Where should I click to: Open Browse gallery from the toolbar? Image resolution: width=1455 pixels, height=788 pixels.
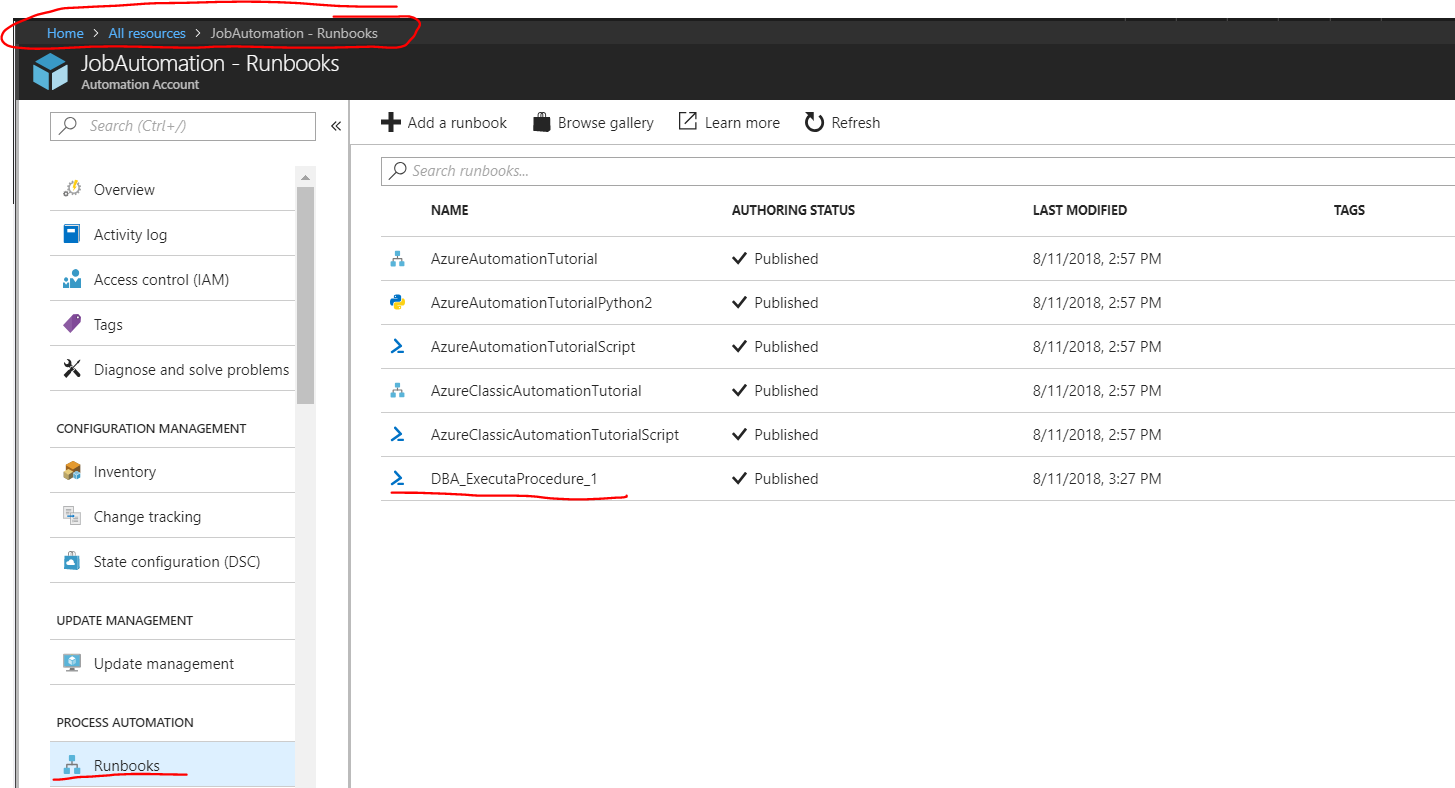click(593, 123)
